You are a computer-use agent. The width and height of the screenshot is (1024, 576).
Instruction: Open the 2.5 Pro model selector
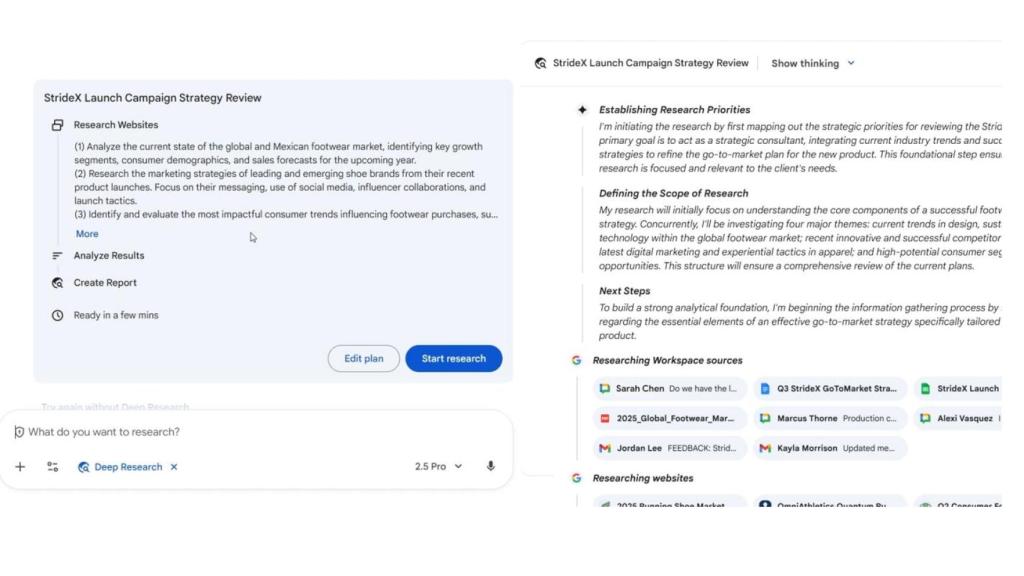coord(438,467)
